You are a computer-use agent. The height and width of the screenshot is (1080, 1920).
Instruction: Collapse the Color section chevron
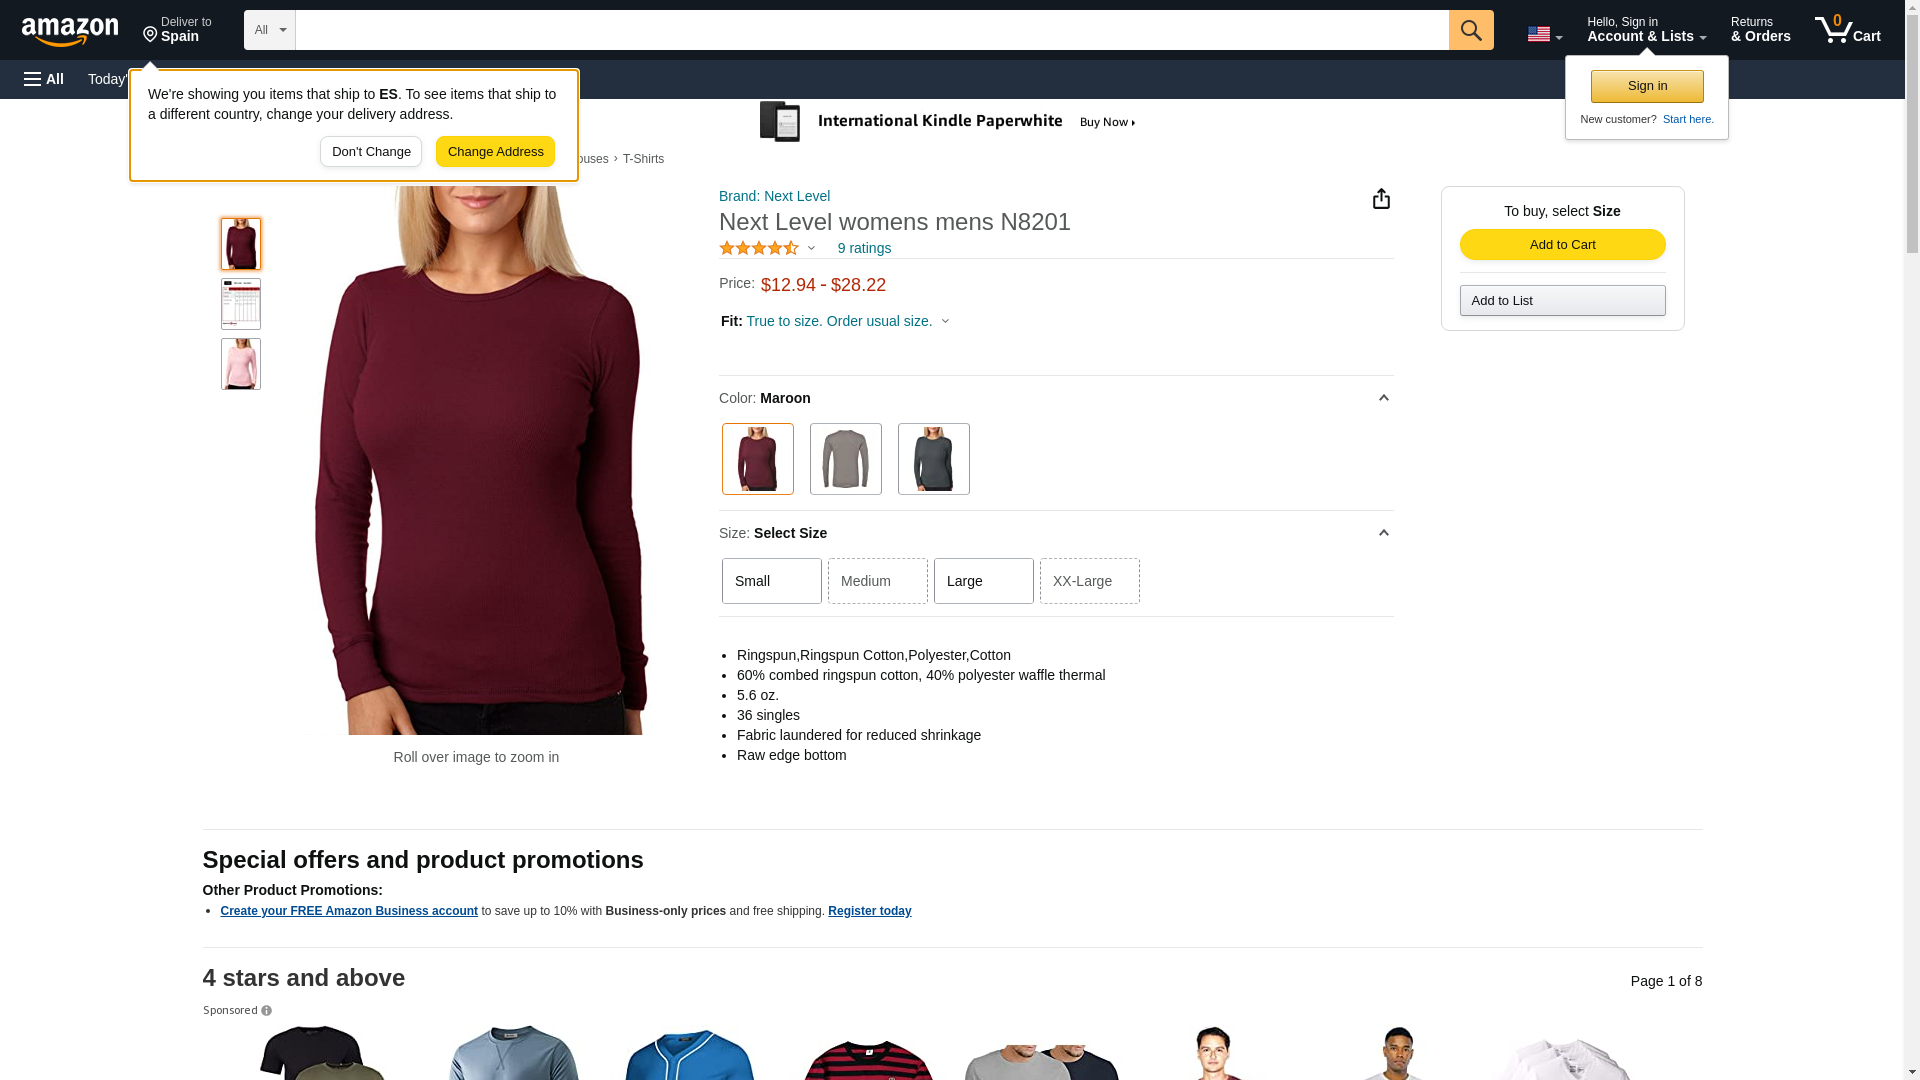pos(1384,398)
